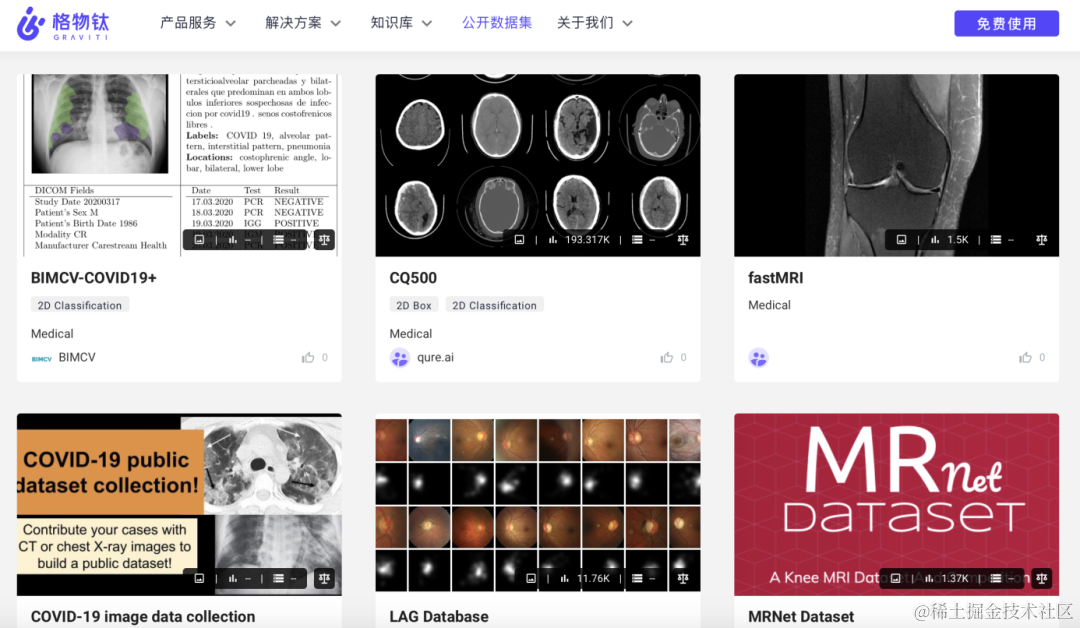Image resolution: width=1080 pixels, height=628 pixels.
Task: Open the BIMCV-COVID19+ chest X-ray thumbnail
Action: point(179,165)
